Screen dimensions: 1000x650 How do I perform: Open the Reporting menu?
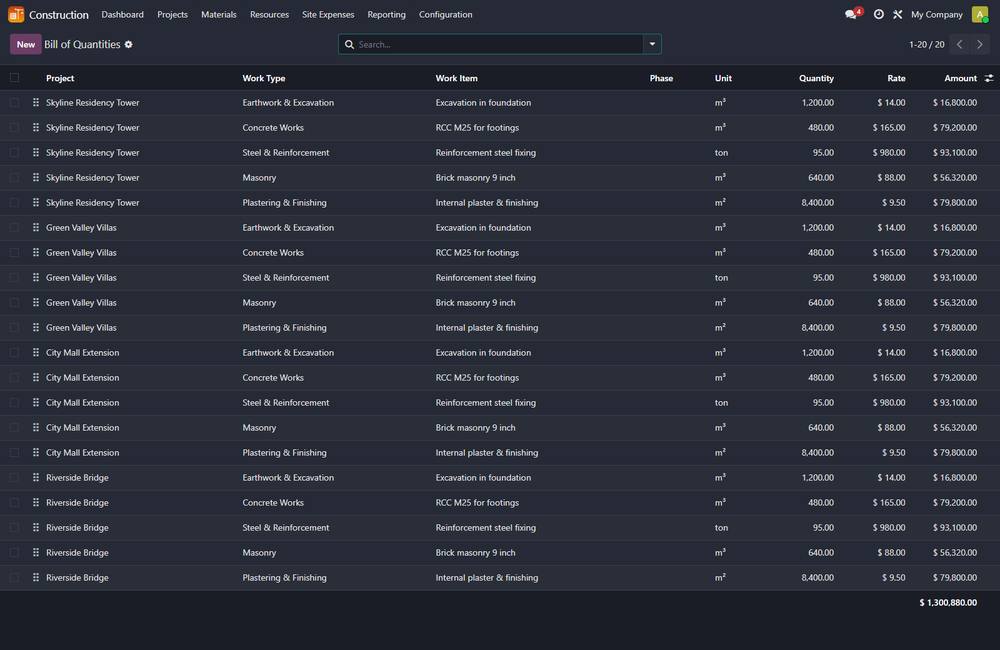point(386,14)
